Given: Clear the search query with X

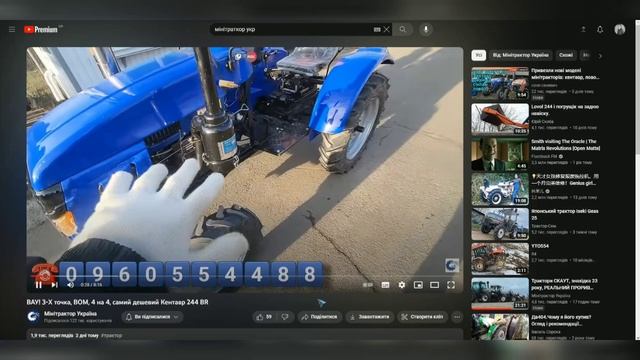Looking at the screenshot, I should (x=387, y=29).
